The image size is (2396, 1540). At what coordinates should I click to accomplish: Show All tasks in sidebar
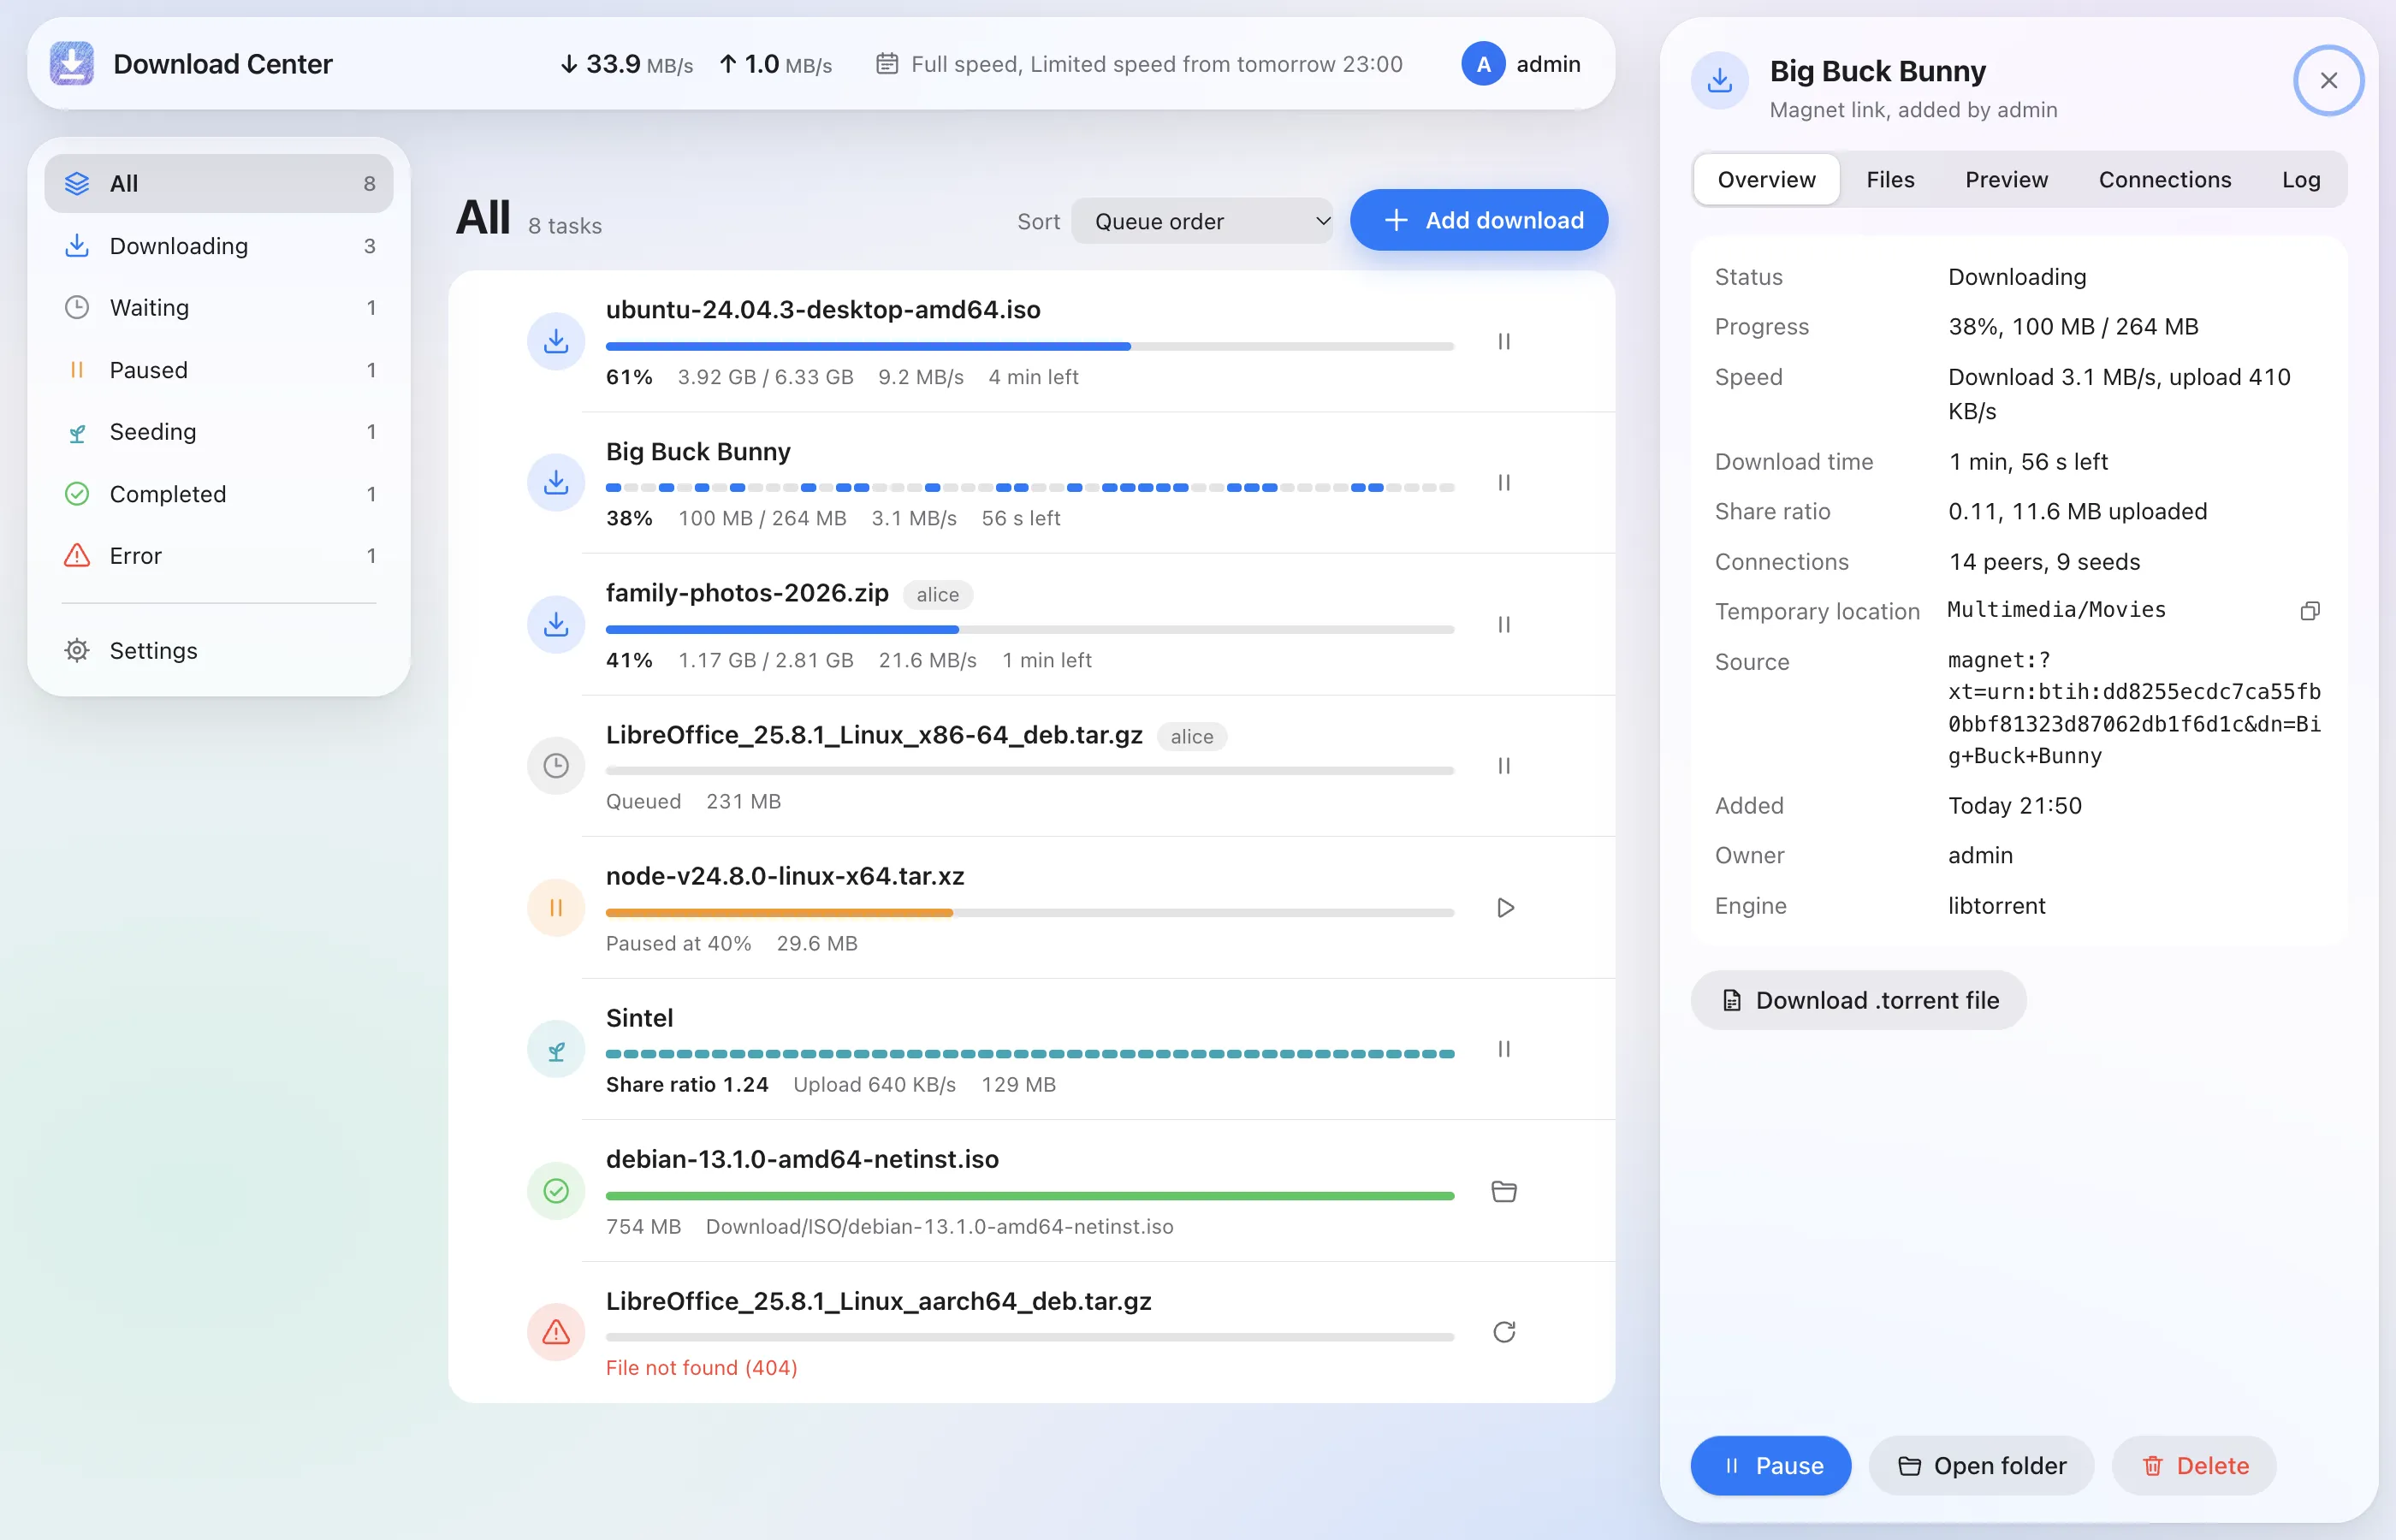[x=218, y=183]
